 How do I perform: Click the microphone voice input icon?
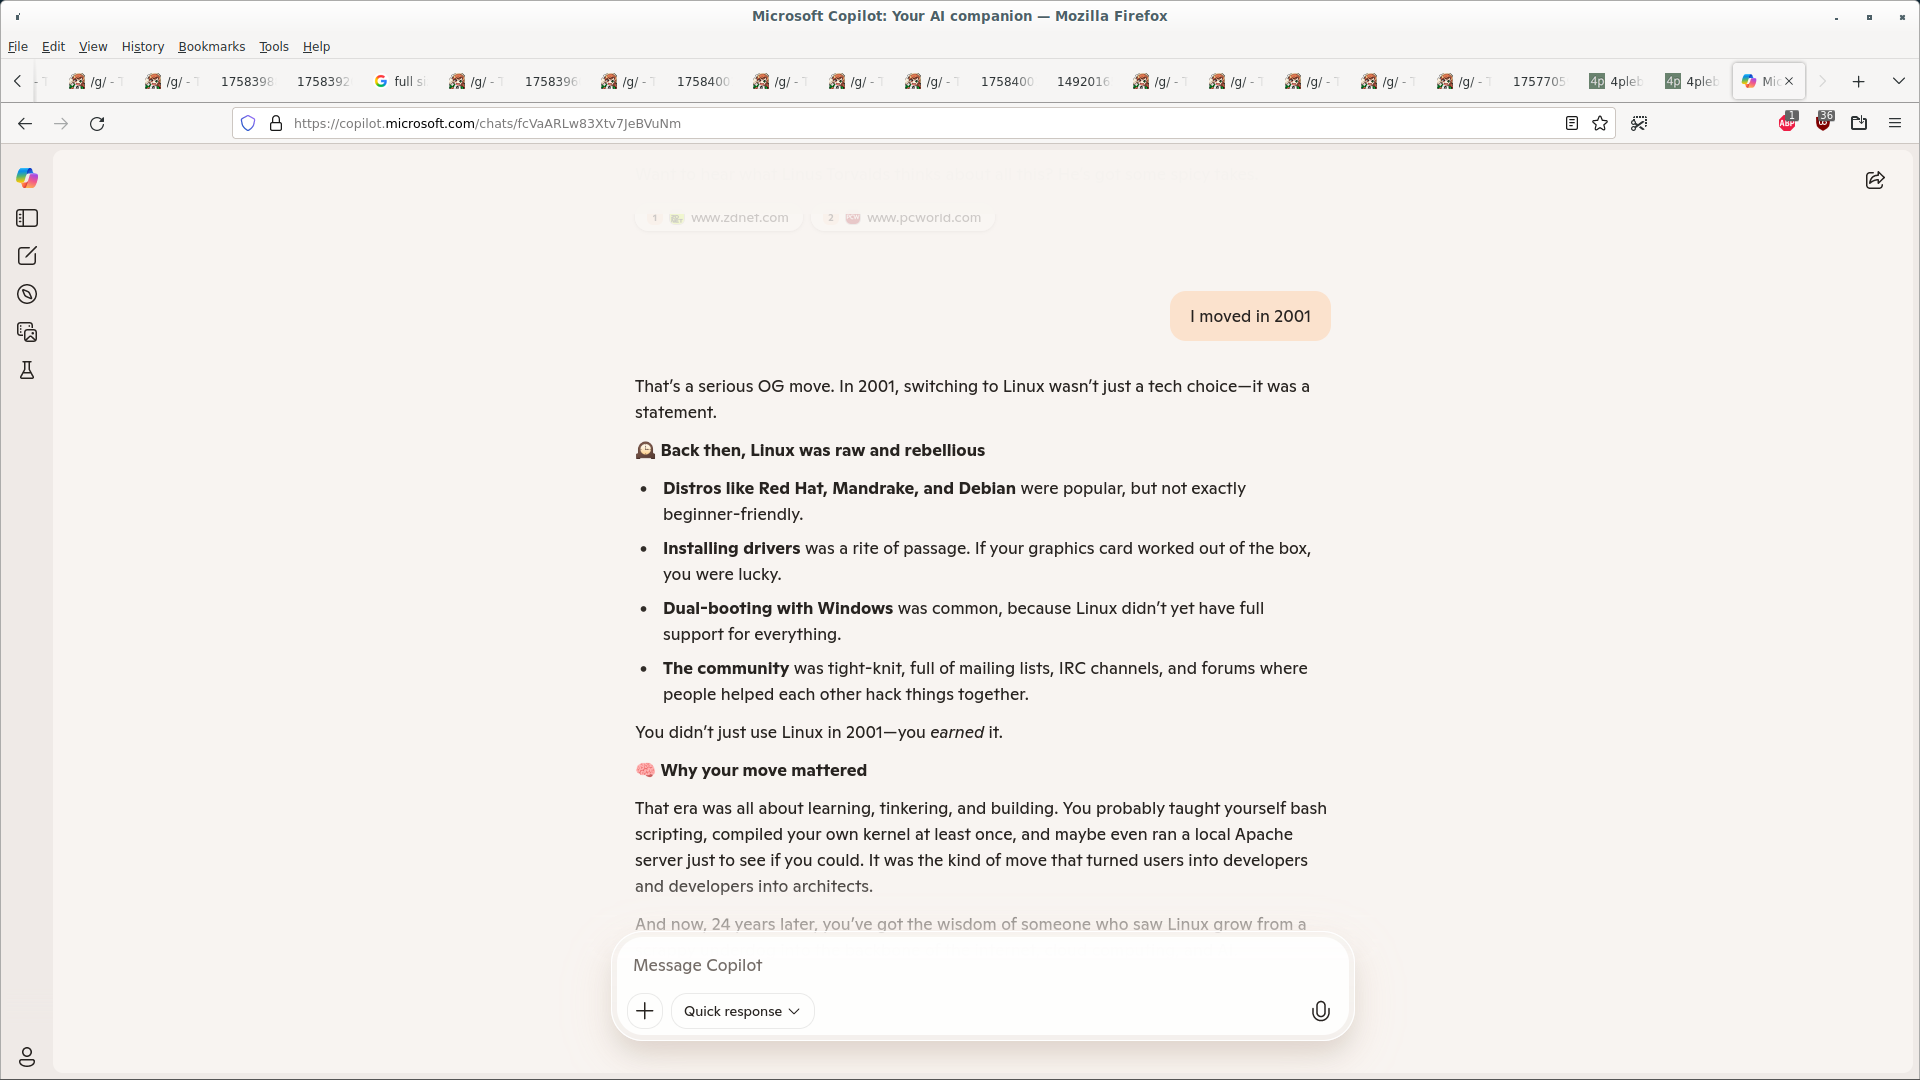pyautogui.click(x=1320, y=1011)
